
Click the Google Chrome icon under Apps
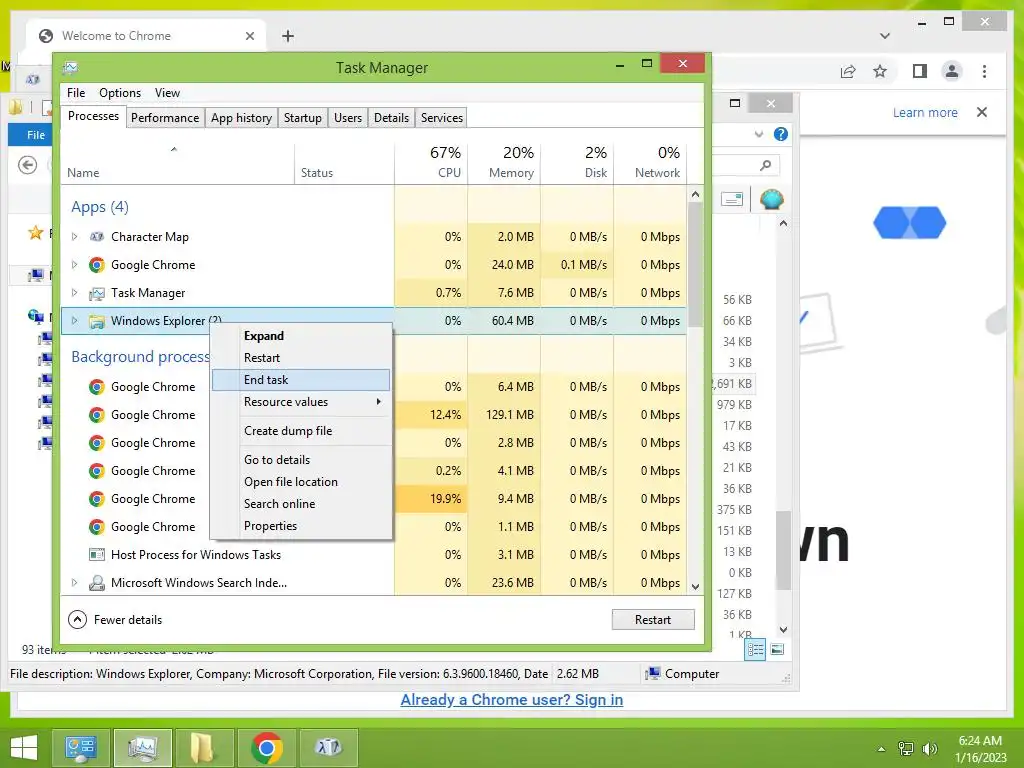pyautogui.click(x=97, y=264)
